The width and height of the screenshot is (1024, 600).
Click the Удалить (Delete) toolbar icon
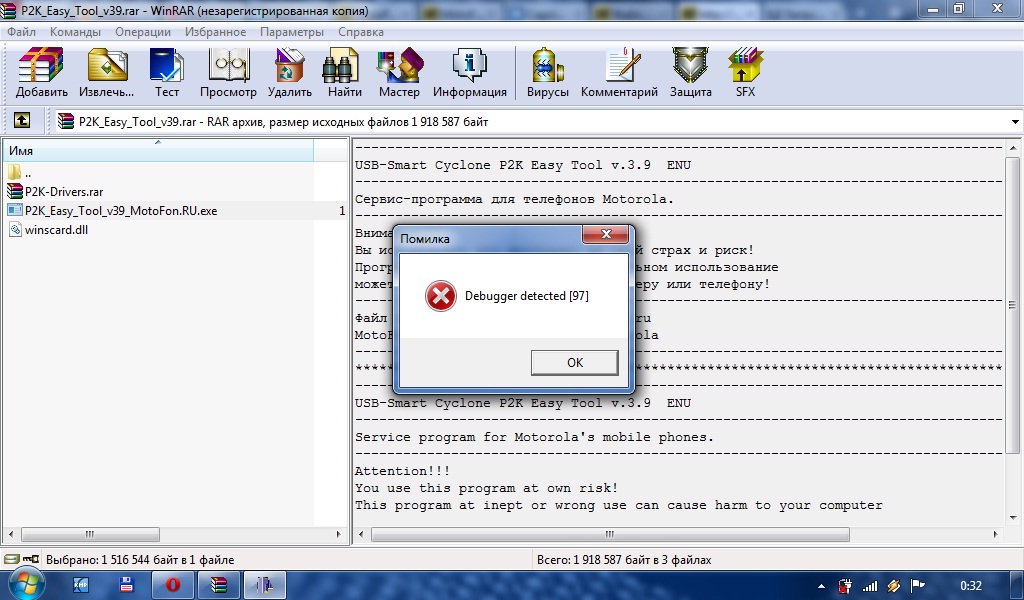(289, 72)
